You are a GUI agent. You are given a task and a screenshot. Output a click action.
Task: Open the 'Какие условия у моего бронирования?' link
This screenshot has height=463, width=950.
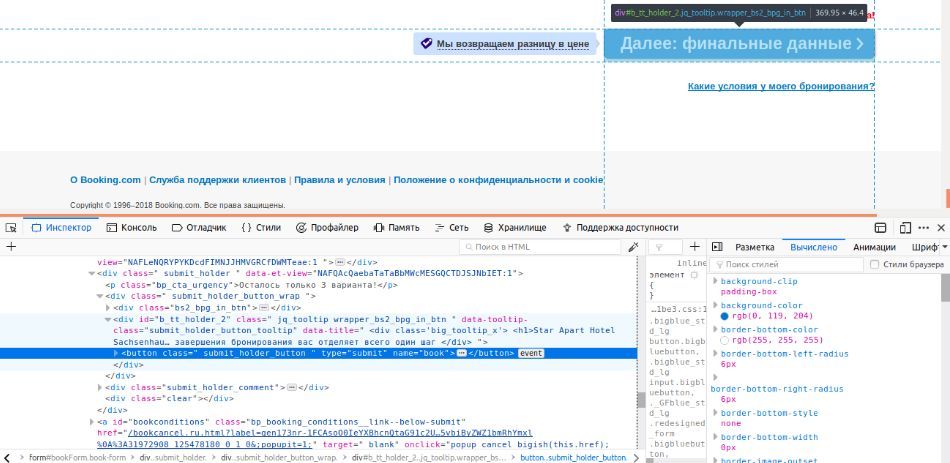tap(781, 86)
